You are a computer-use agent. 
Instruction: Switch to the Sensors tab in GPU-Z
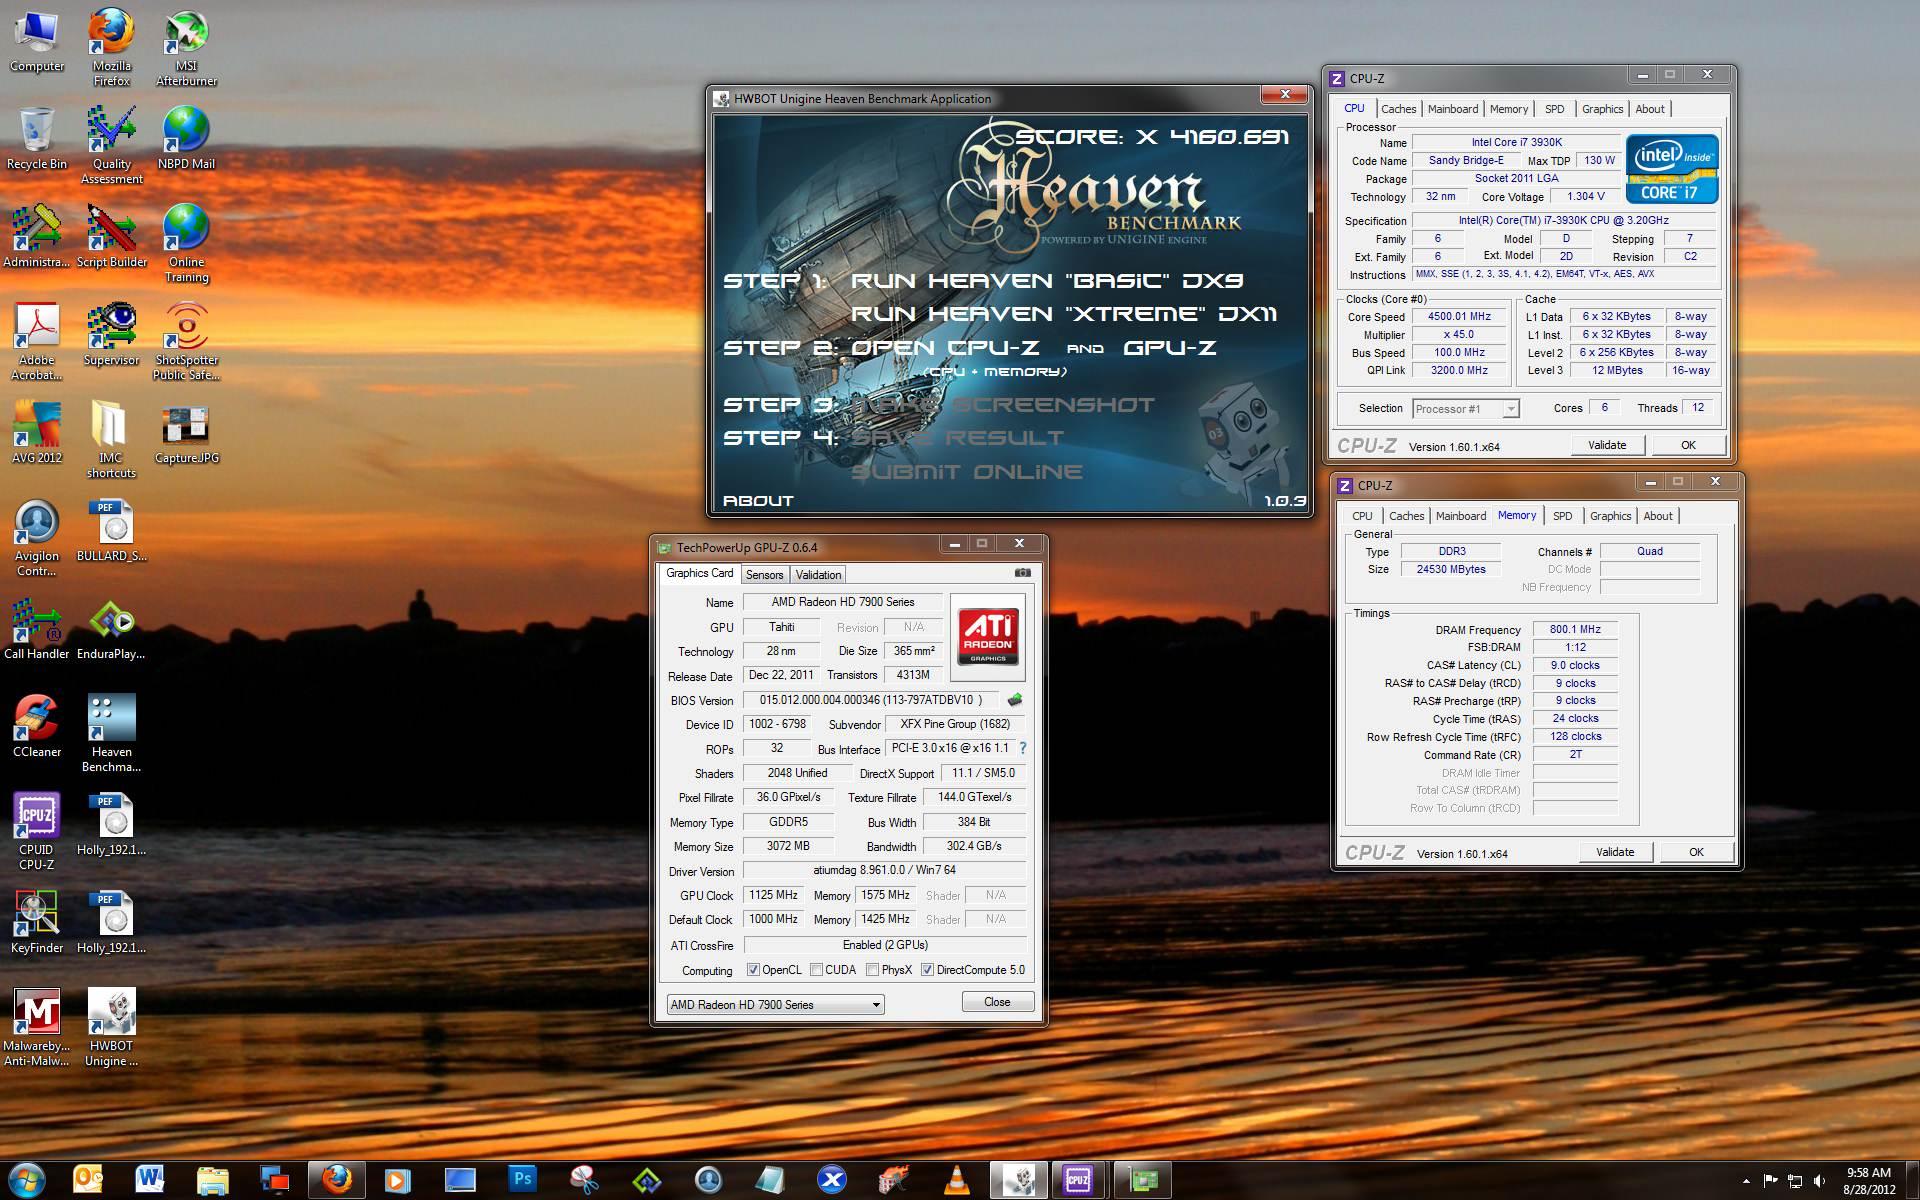point(764,575)
